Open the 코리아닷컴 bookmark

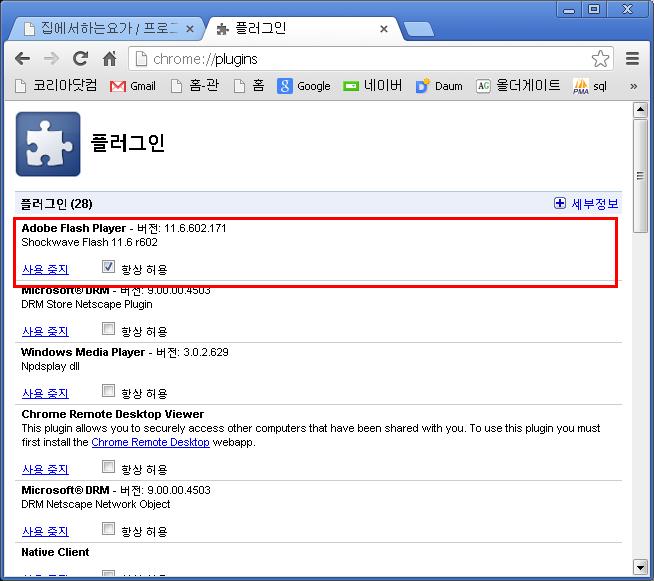56,86
